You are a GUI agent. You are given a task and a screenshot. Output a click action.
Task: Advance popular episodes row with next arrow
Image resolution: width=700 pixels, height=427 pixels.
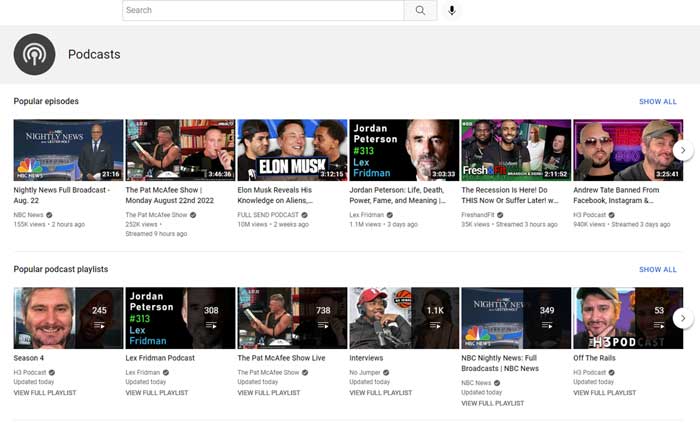[x=683, y=150]
